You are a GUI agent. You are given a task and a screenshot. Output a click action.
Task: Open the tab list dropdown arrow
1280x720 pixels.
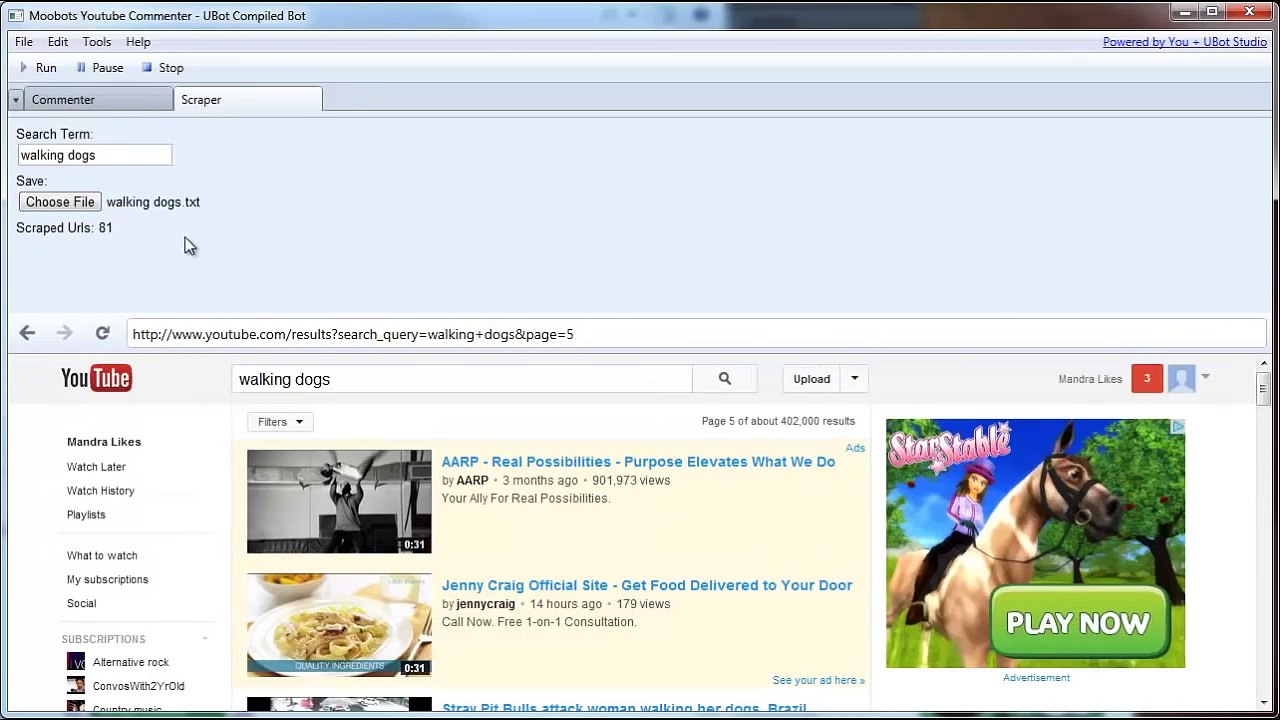coord(16,100)
